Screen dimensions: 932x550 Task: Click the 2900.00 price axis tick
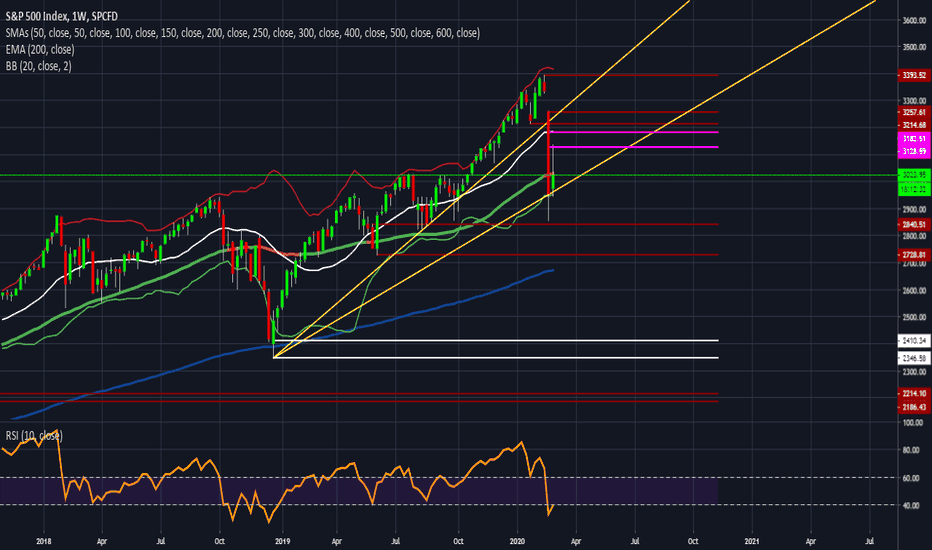(914, 209)
